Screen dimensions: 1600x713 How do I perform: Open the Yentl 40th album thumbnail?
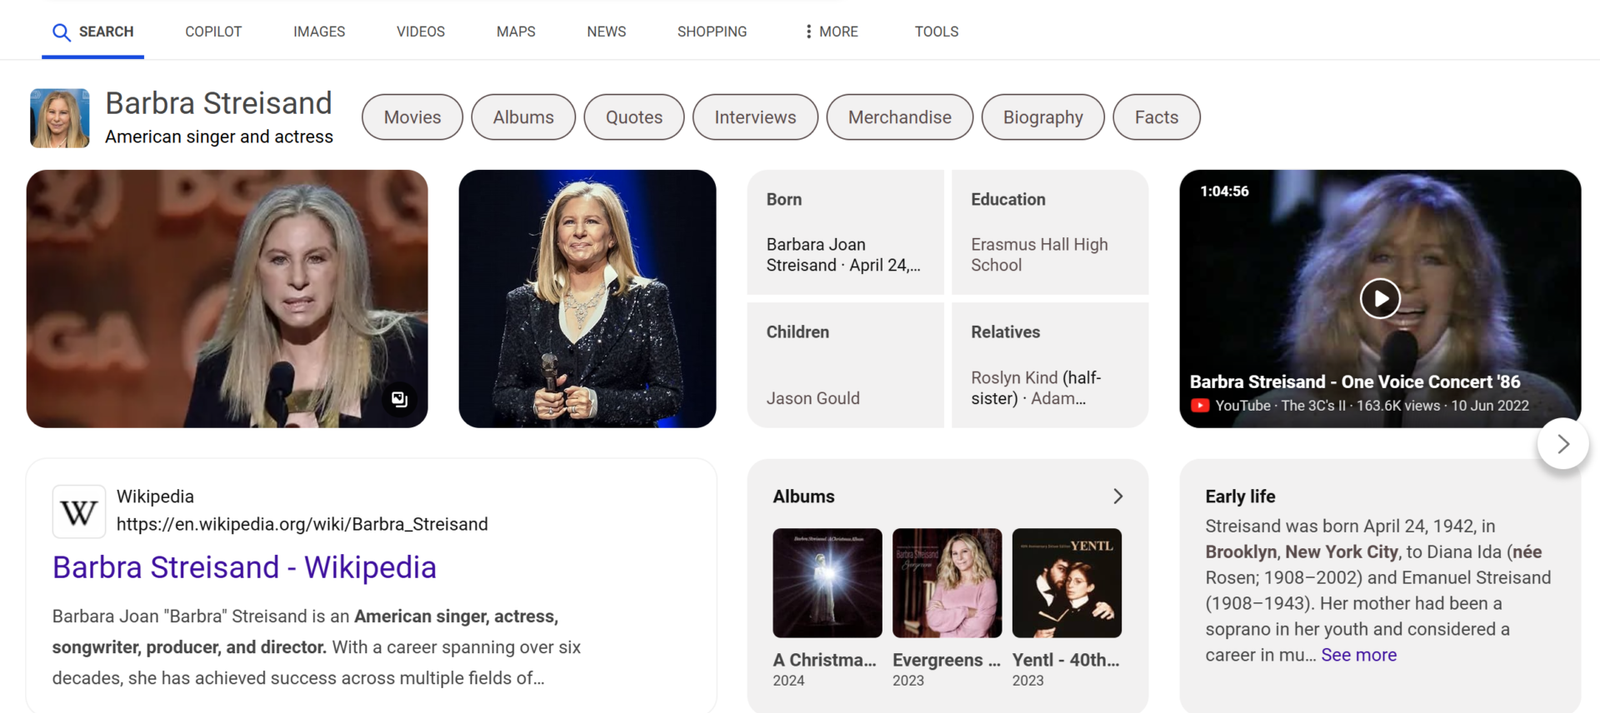[x=1067, y=583]
